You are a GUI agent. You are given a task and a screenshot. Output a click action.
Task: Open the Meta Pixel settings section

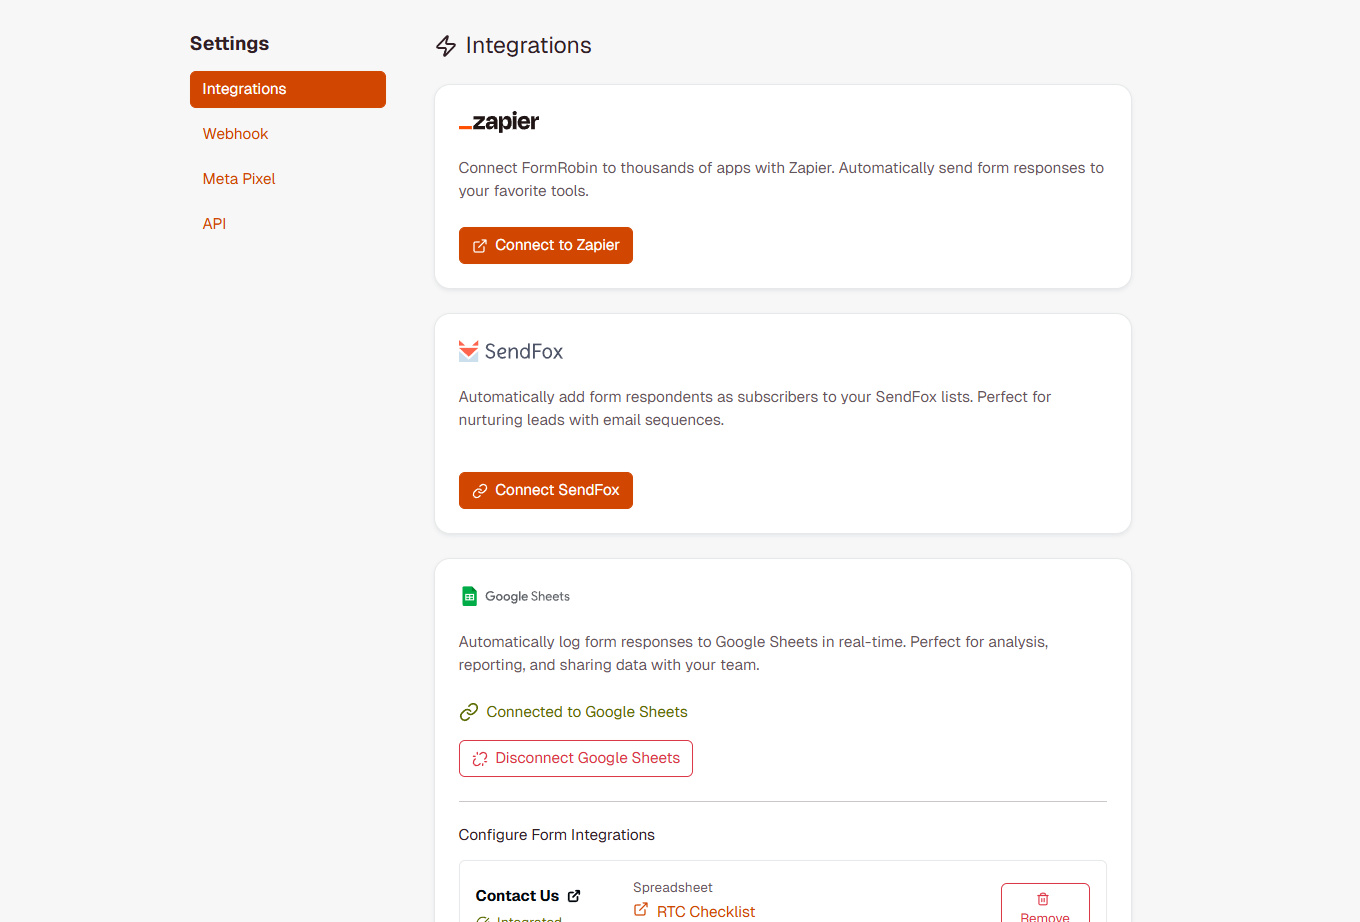(x=238, y=178)
